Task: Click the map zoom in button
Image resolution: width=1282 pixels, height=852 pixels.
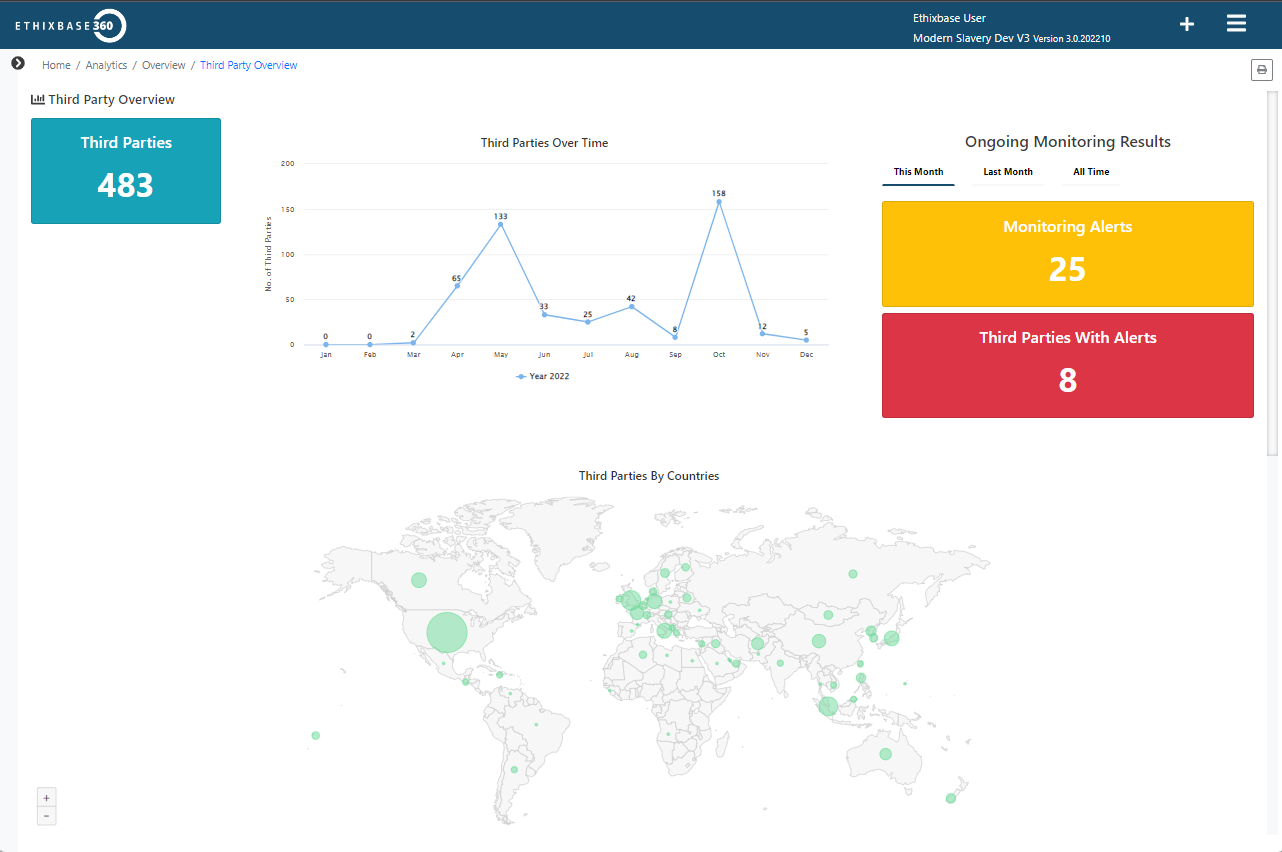Action: point(47,798)
